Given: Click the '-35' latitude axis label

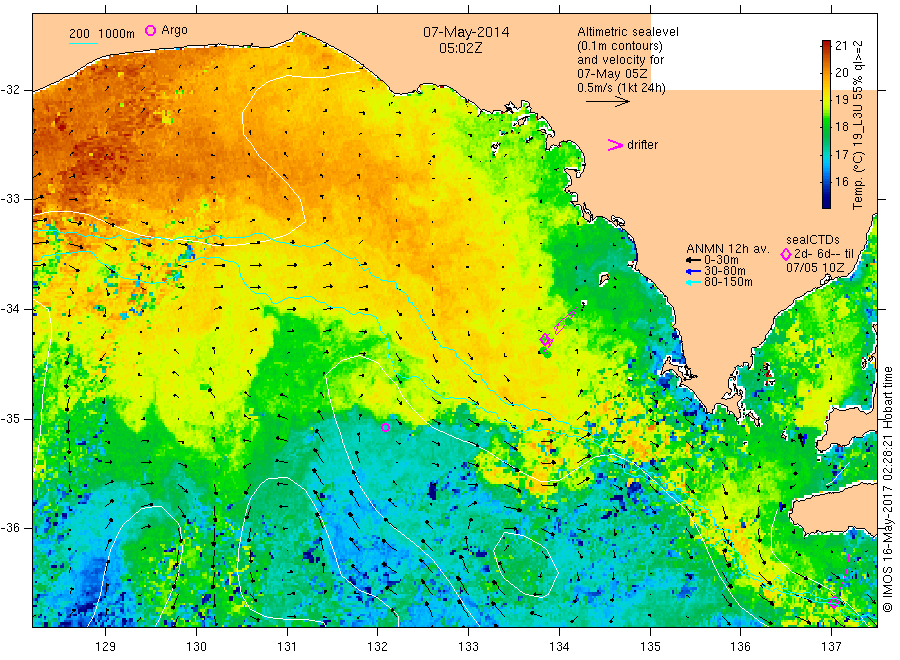Looking at the screenshot, I should pyautogui.click(x=11, y=419).
